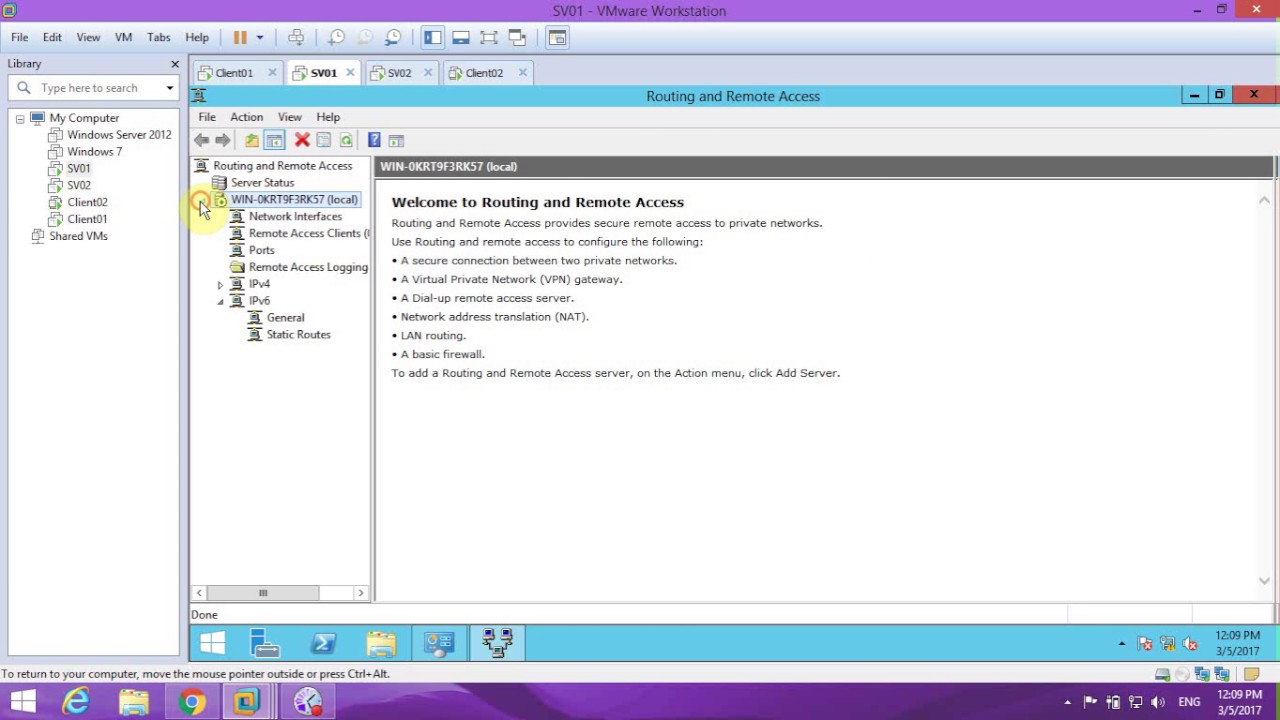Image resolution: width=1280 pixels, height=720 pixels.
Task: Click the guest Windows Start button
Action: pos(212,643)
